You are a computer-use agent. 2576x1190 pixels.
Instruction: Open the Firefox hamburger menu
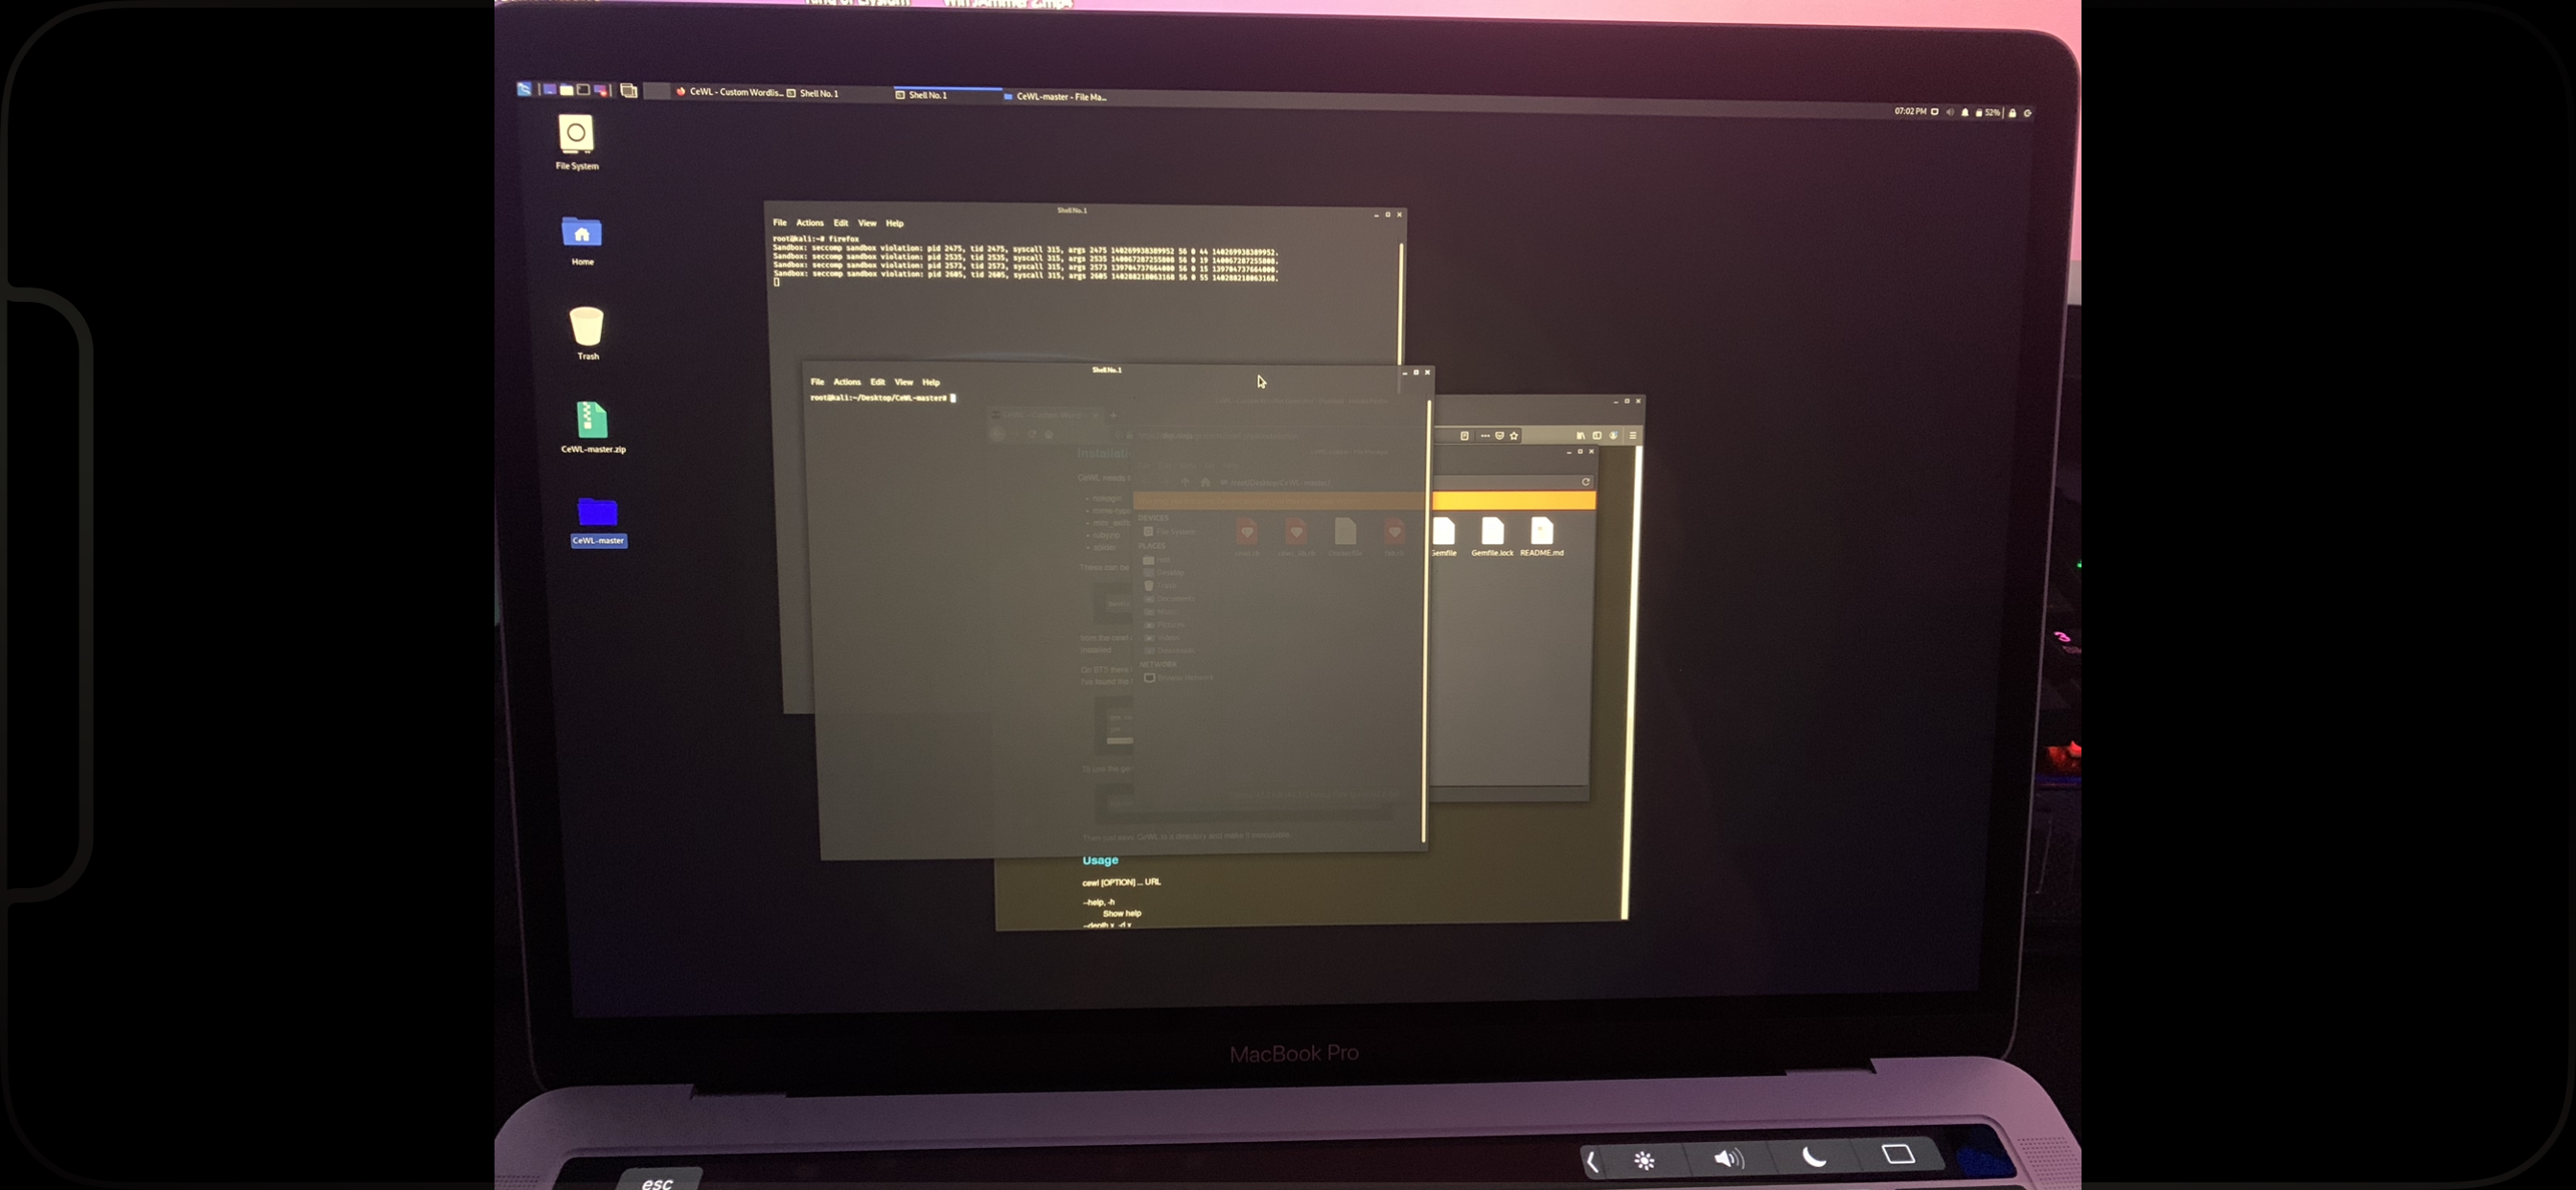tap(1632, 436)
